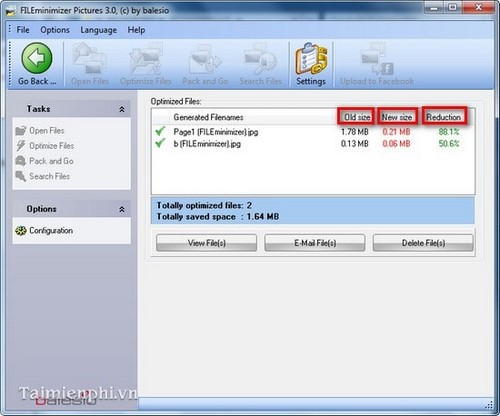
Task: Click the 88.1% reduction value
Action: tap(449, 132)
